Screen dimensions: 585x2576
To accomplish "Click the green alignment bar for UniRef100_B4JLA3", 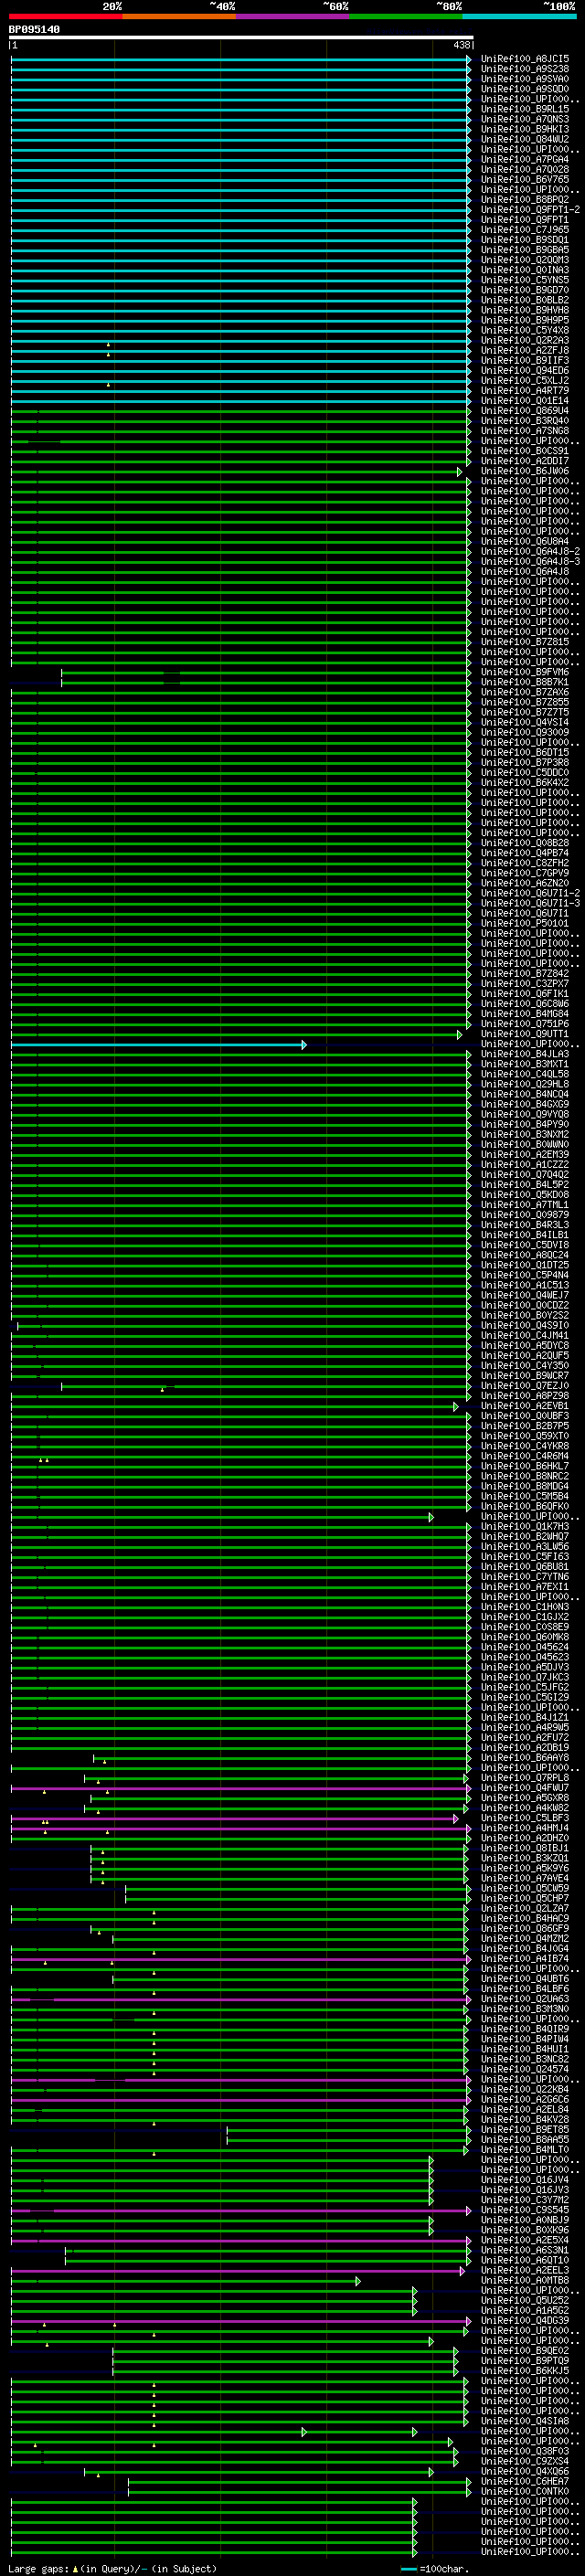I will click(240, 1054).
